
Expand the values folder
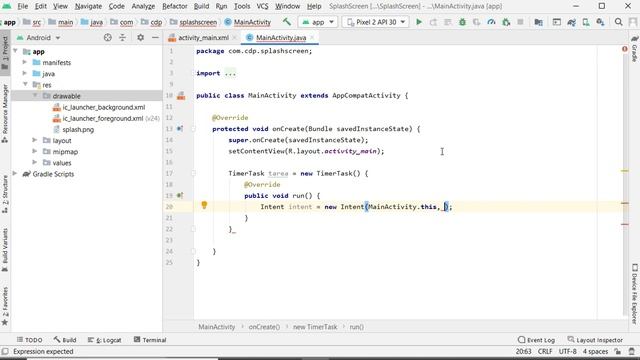(x=35, y=162)
